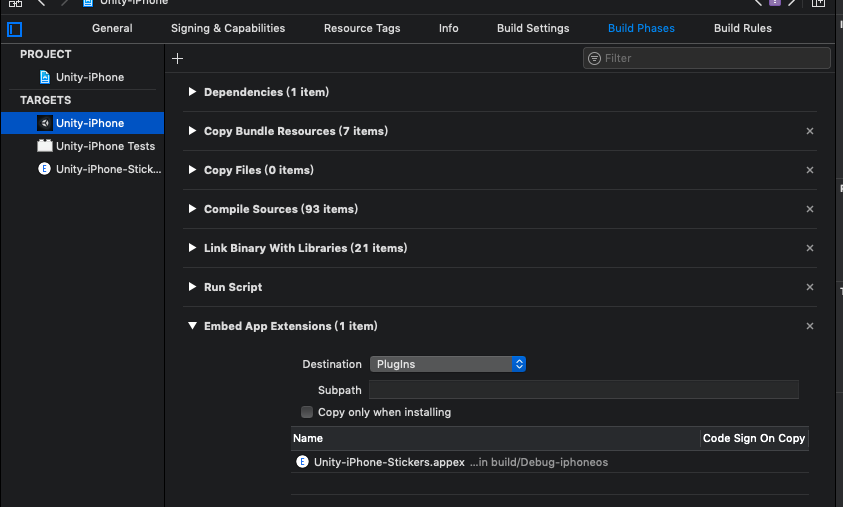The image size is (843, 507).
Task: Delete the Copy Bundle Resources phase
Action: click(810, 131)
